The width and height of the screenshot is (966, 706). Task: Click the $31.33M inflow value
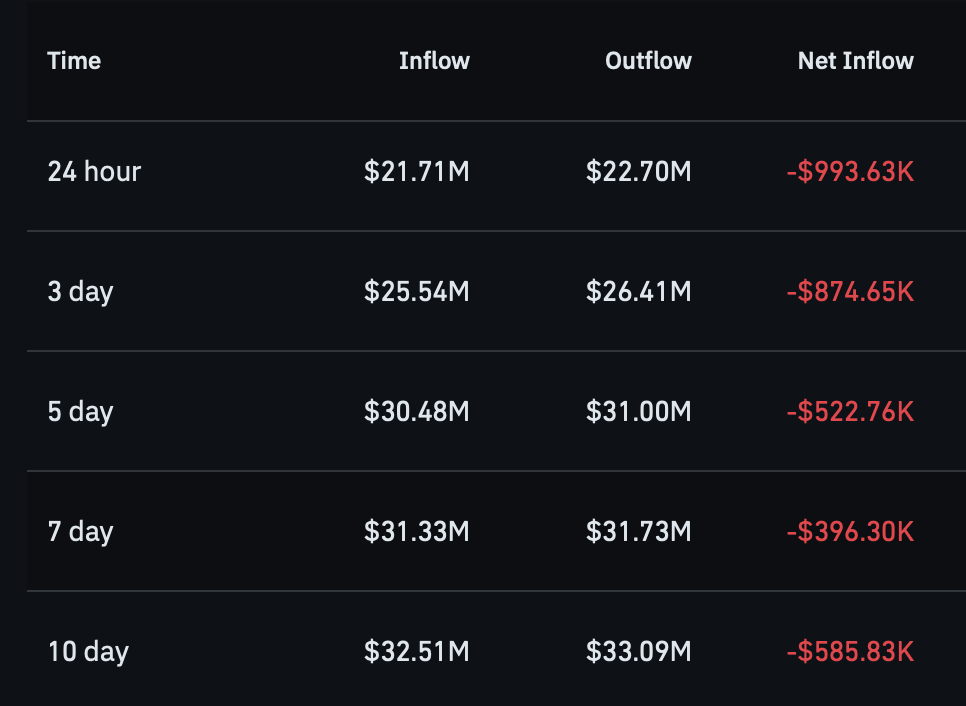416,532
